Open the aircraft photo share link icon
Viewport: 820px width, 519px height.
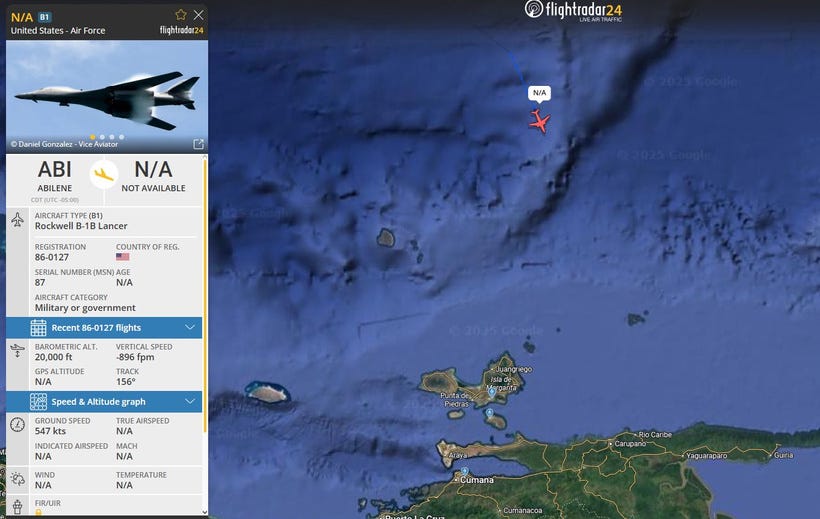pos(198,144)
